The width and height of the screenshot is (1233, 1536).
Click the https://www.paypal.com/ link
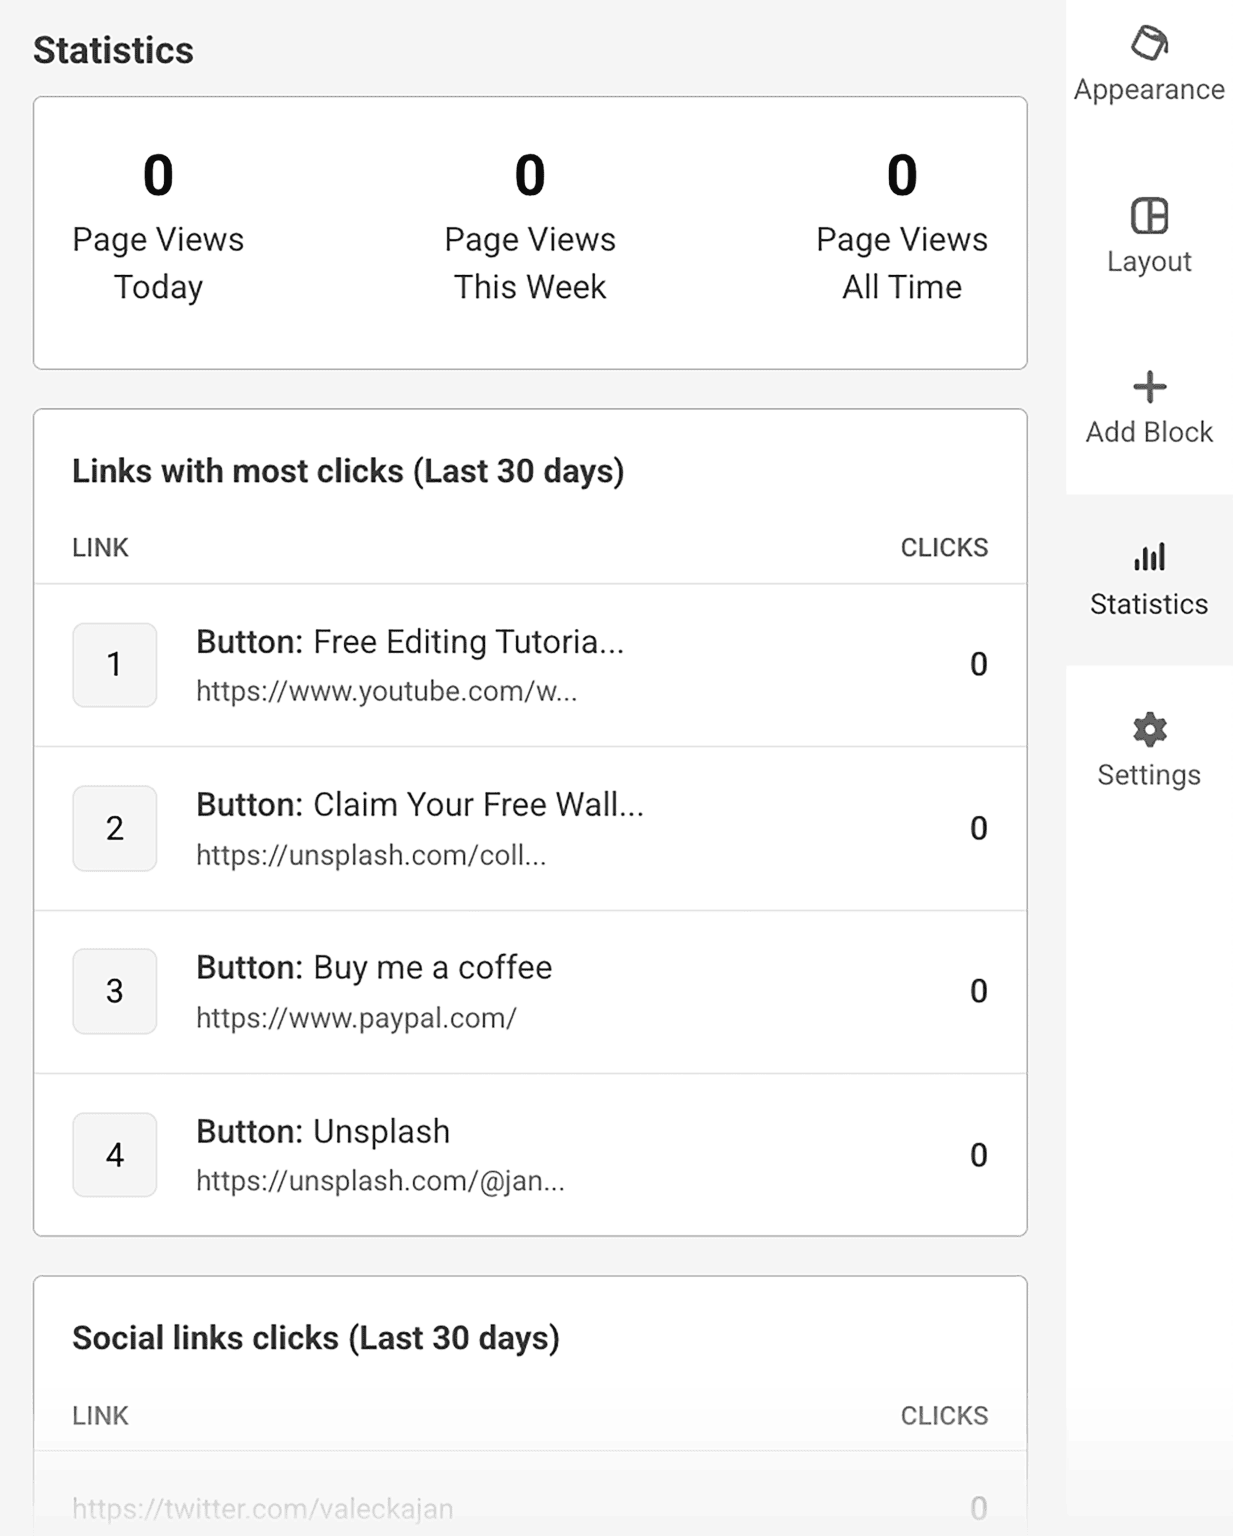(x=355, y=1018)
